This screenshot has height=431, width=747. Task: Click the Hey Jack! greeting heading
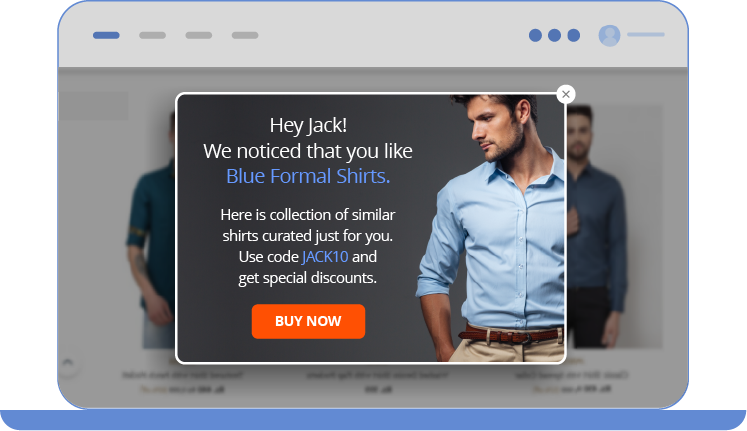point(308,125)
